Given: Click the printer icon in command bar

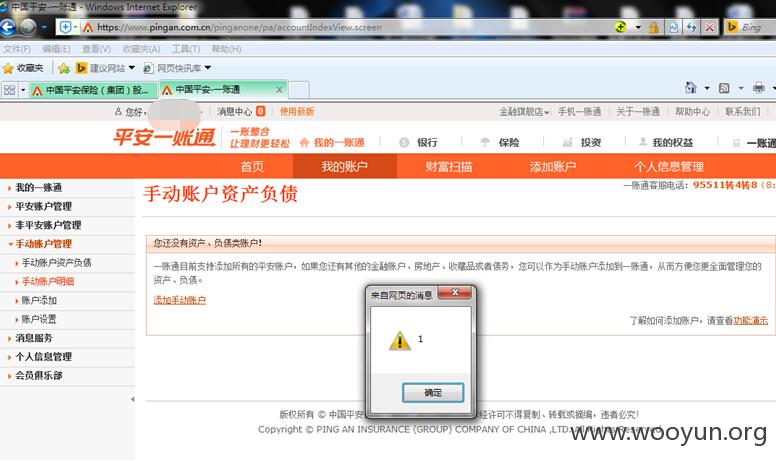Looking at the screenshot, I should [x=758, y=88].
